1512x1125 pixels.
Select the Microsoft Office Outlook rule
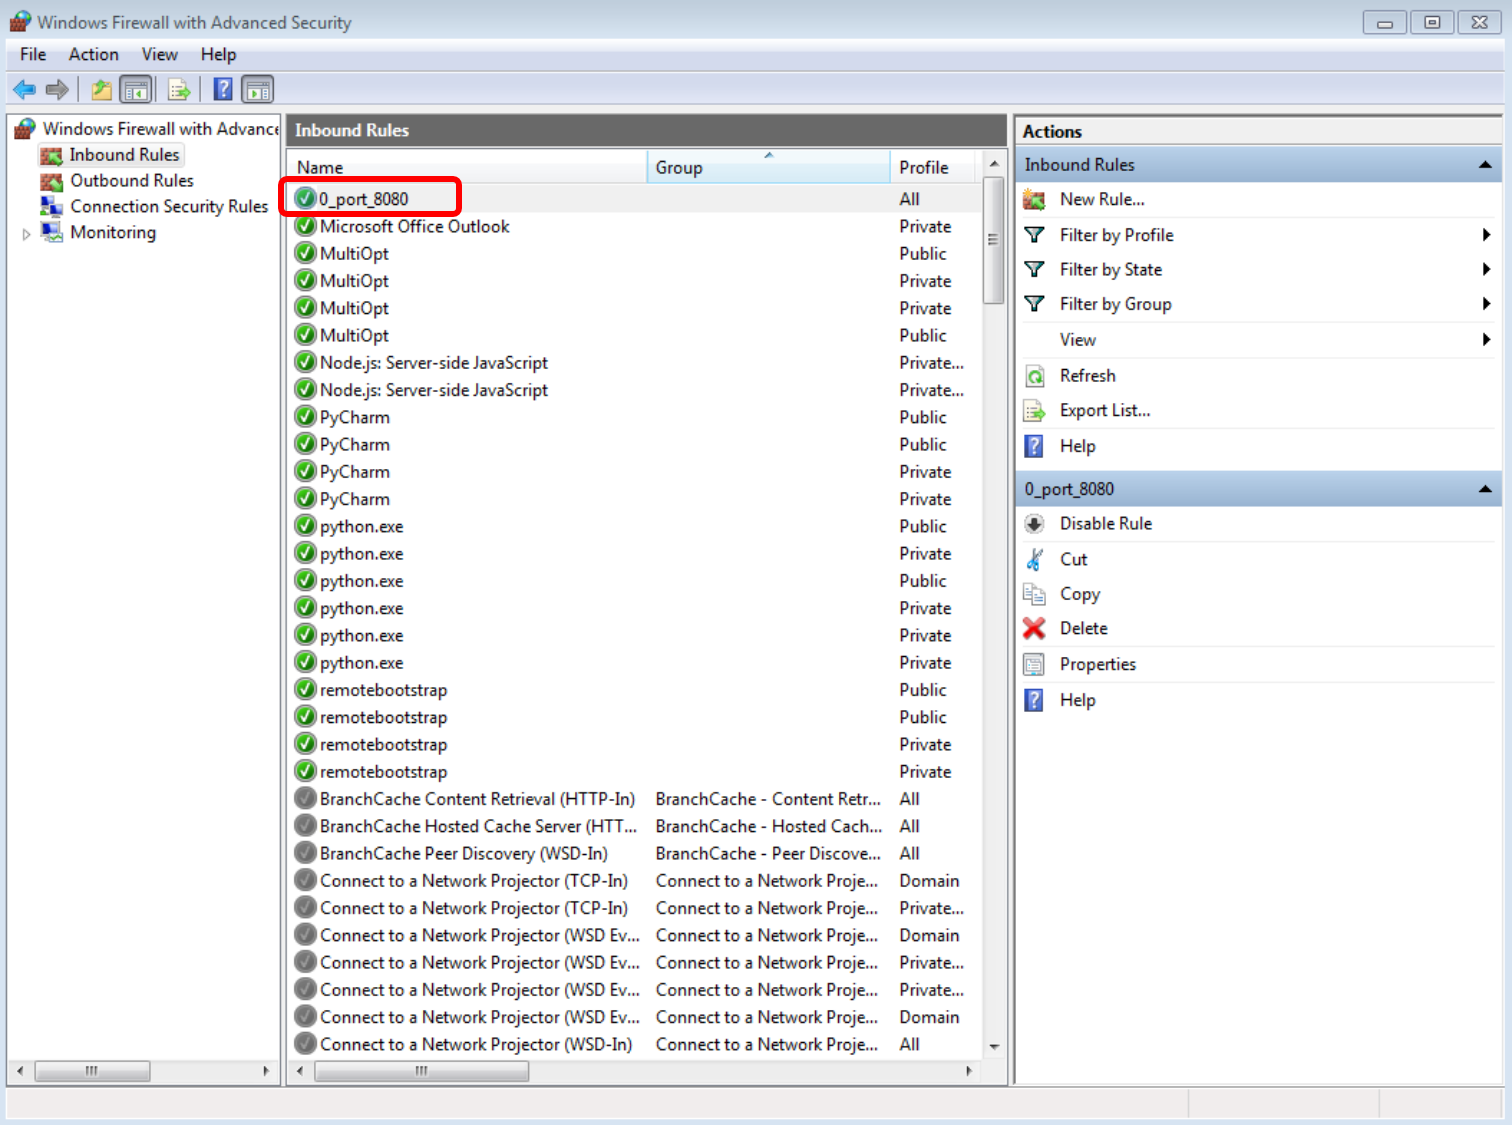[x=415, y=226]
